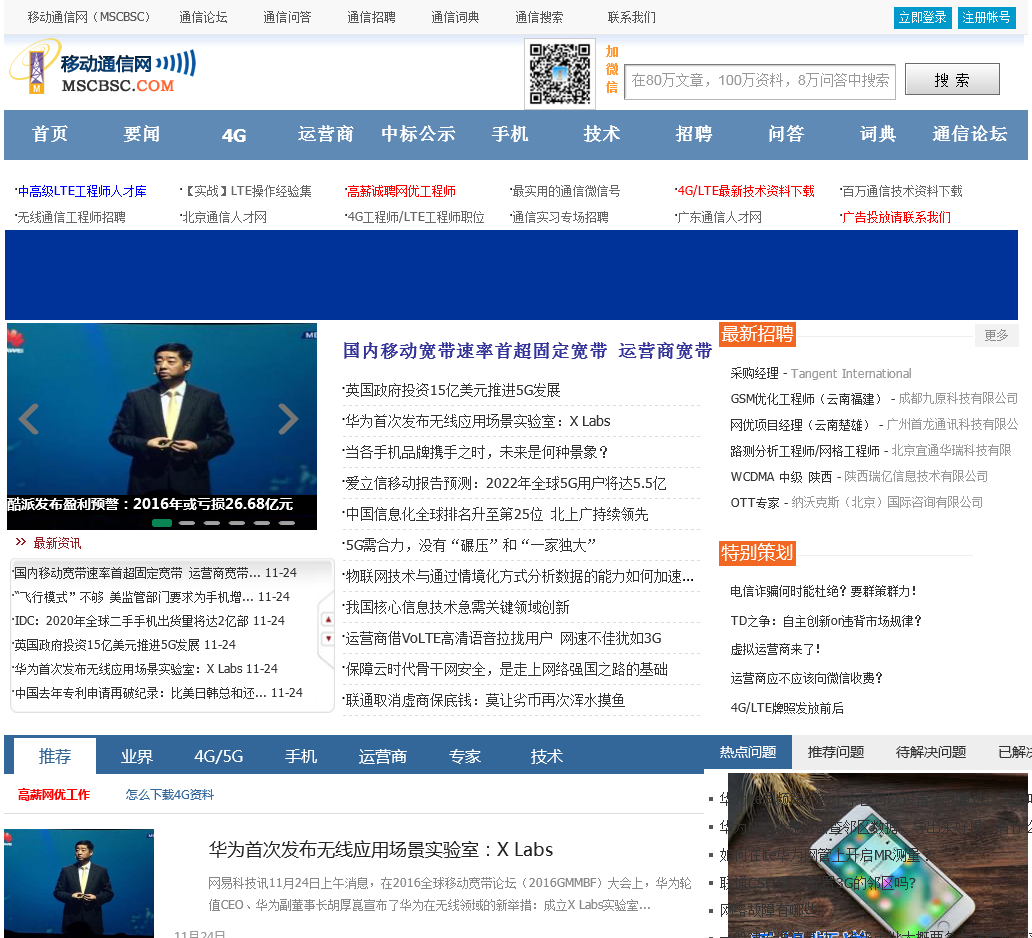Select the first green carousel indicator dot
This screenshot has width=1032, height=938.
[162, 523]
